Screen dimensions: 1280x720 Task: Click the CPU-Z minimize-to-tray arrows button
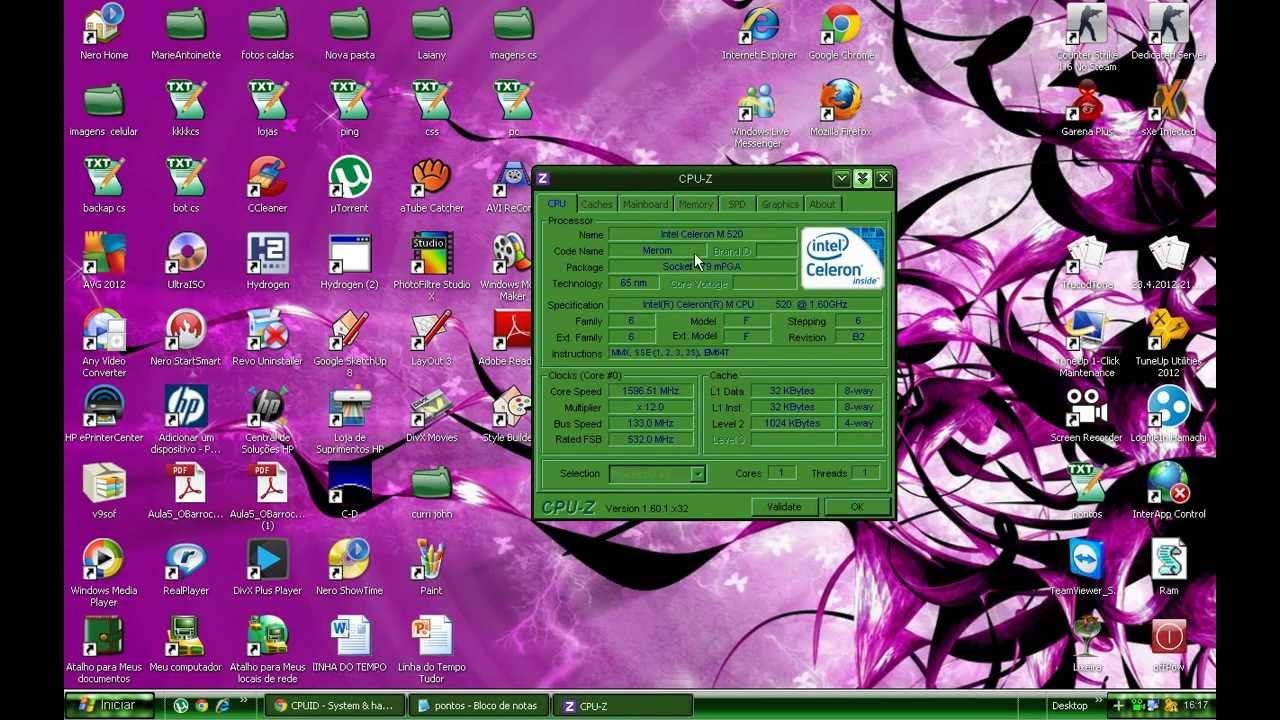coord(862,178)
